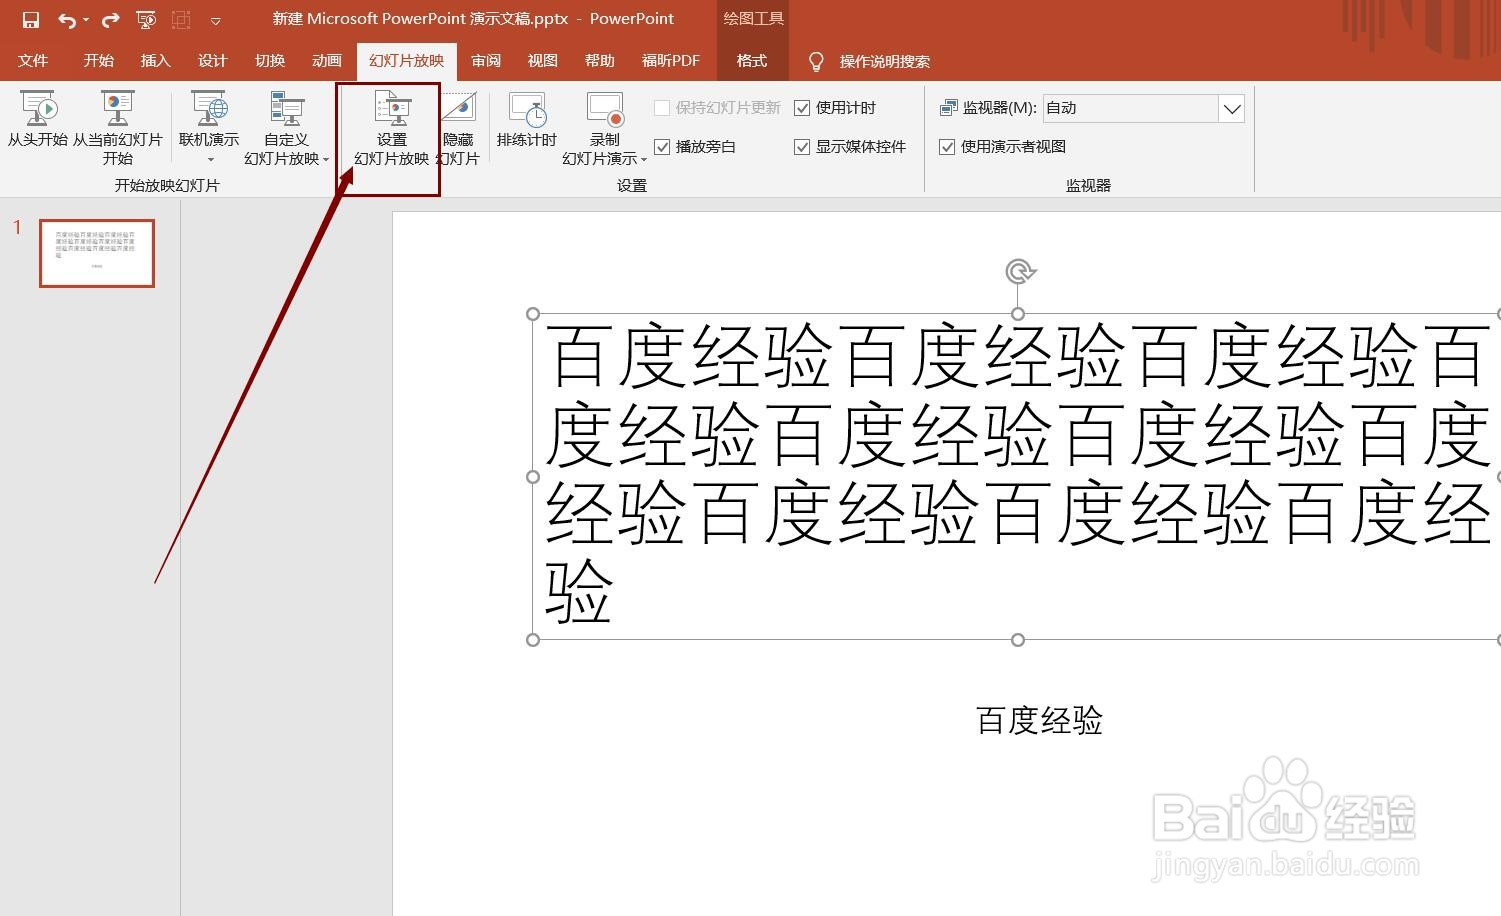
Task: Switch to the 插入 ribbon tab
Action: 155,61
